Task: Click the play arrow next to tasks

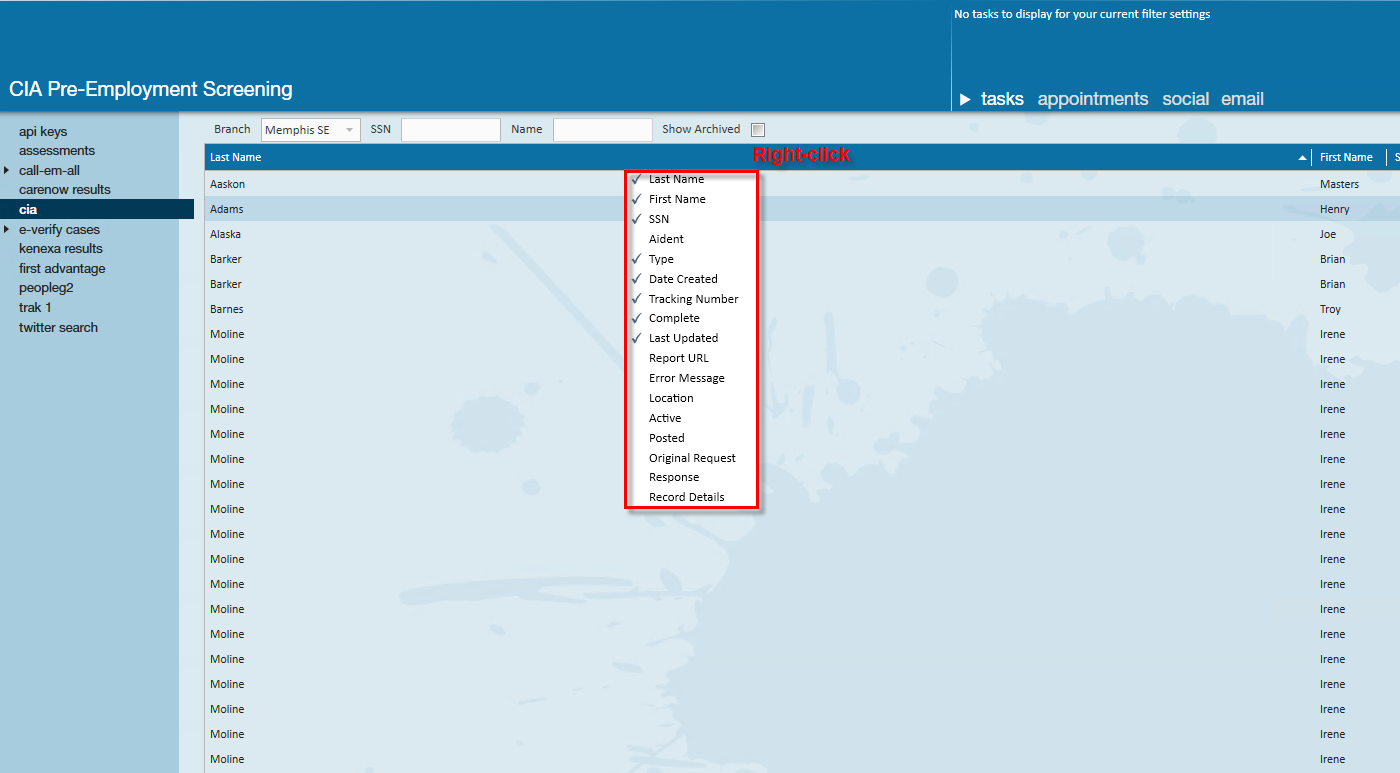Action: coord(965,99)
